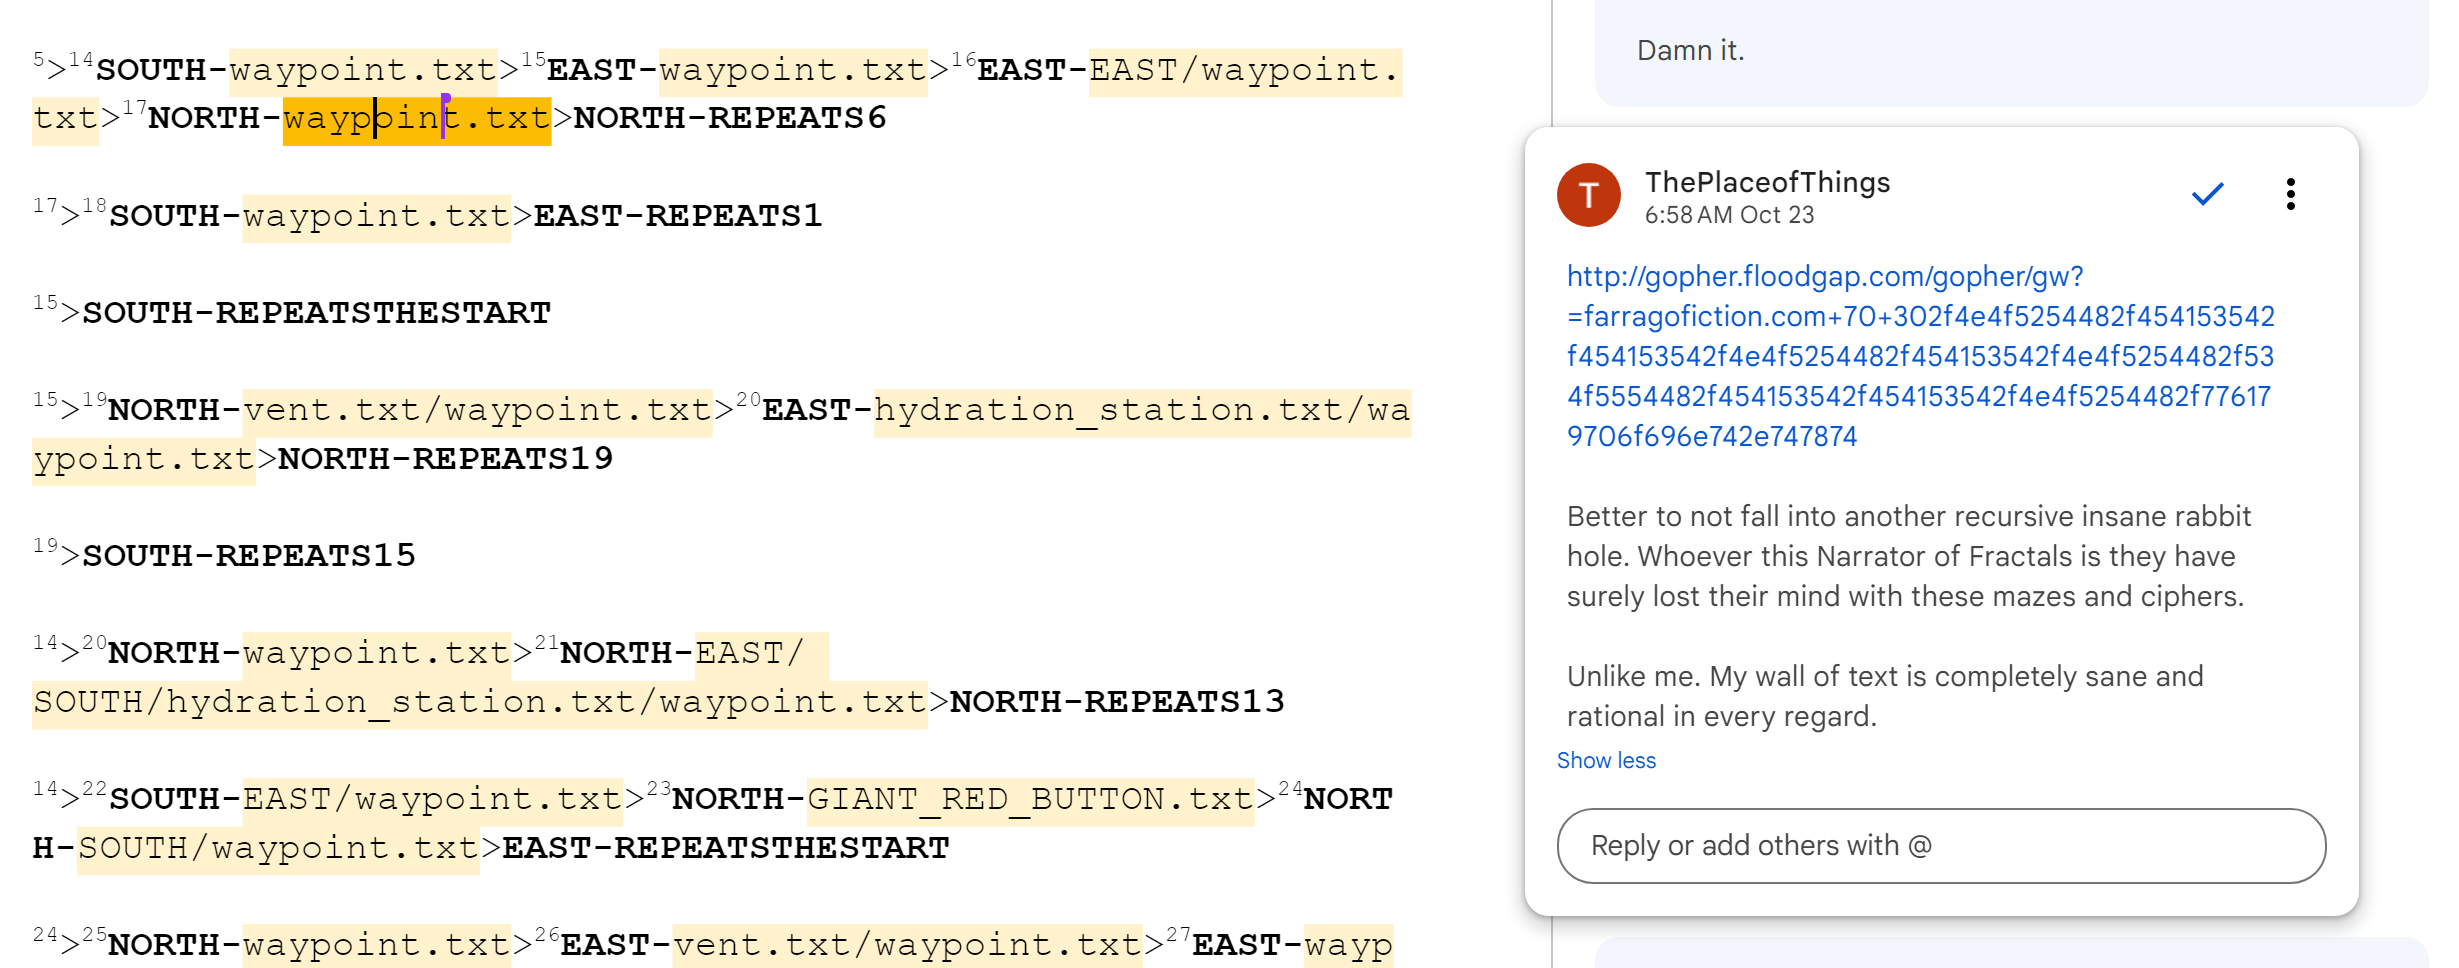Open the three-dot comment options menu
Image resolution: width=2459 pixels, height=968 pixels.
click(x=2290, y=194)
